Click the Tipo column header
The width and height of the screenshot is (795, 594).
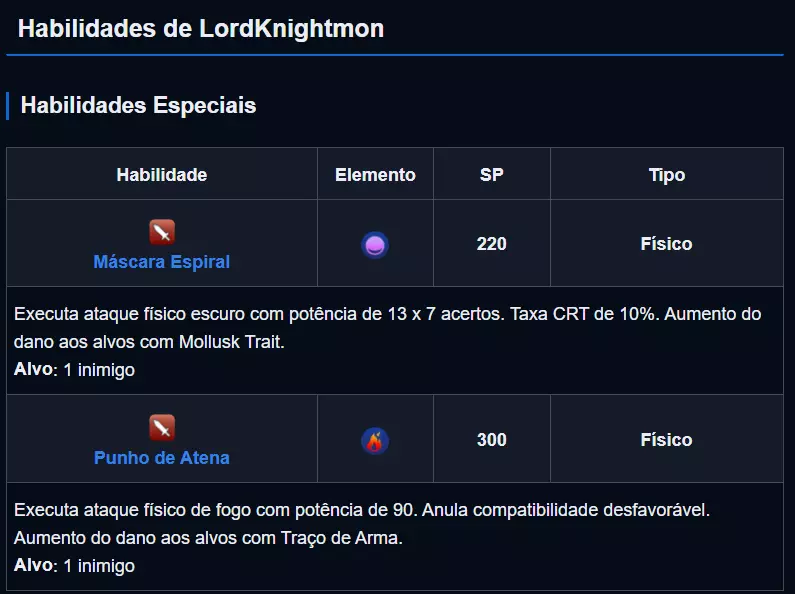[x=666, y=175]
